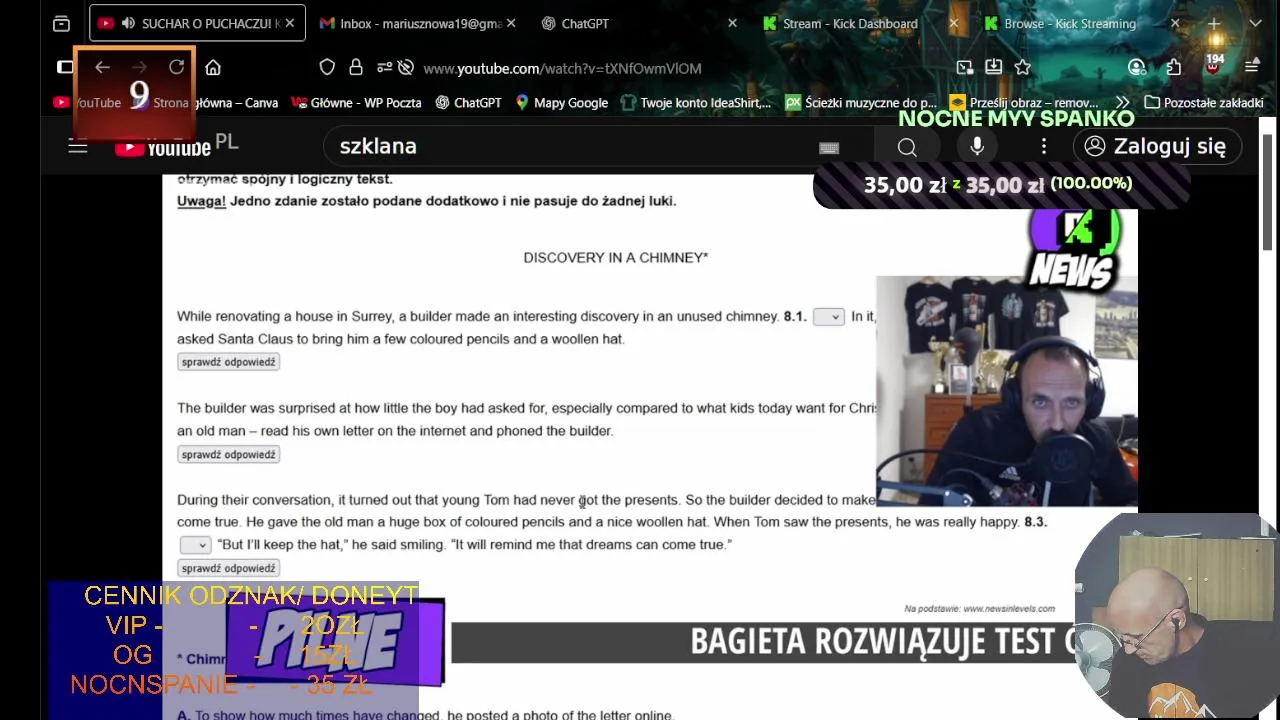Switch to Stream - Kick Dashboard tab
The width and height of the screenshot is (1280, 720).
[849, 23]
